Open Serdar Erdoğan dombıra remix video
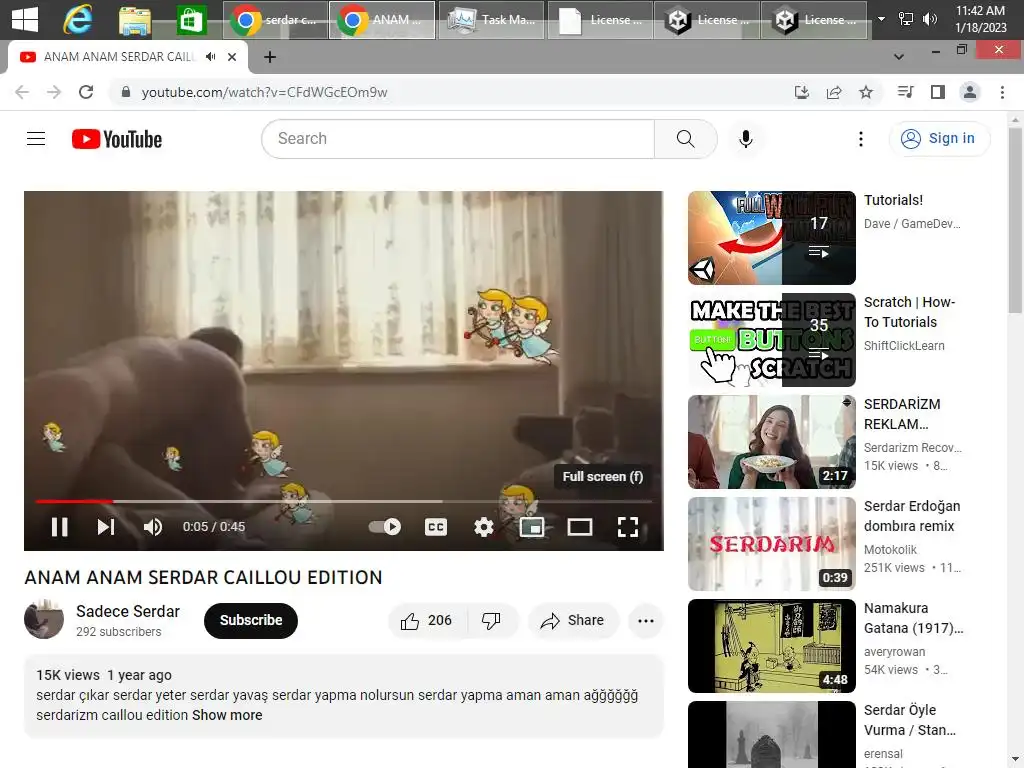Viewport: 1024px width, 768px height. [771, 543]
